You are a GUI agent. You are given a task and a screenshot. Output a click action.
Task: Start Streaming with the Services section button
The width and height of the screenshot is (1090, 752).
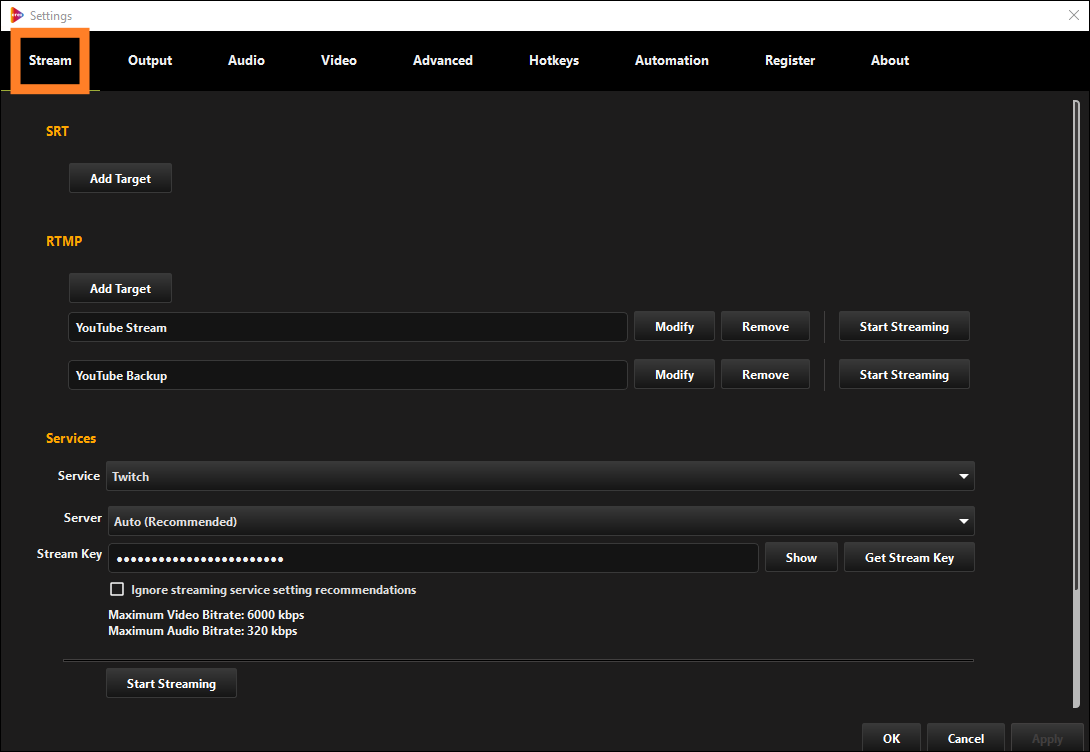(x=171, y=683)
